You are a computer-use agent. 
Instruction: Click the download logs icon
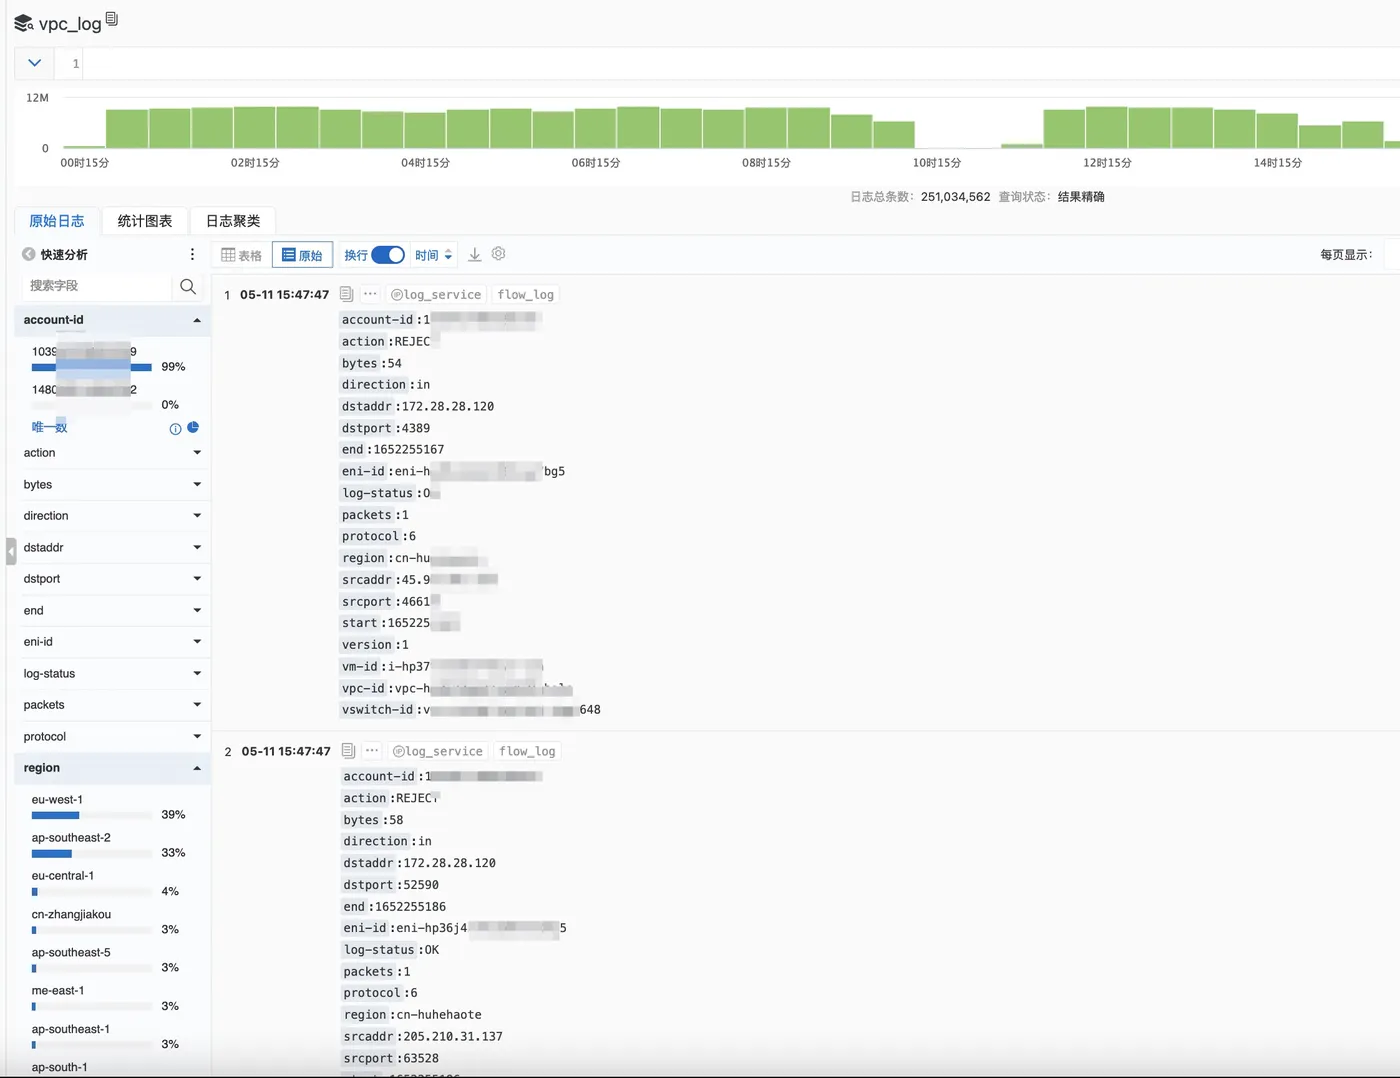475,255
